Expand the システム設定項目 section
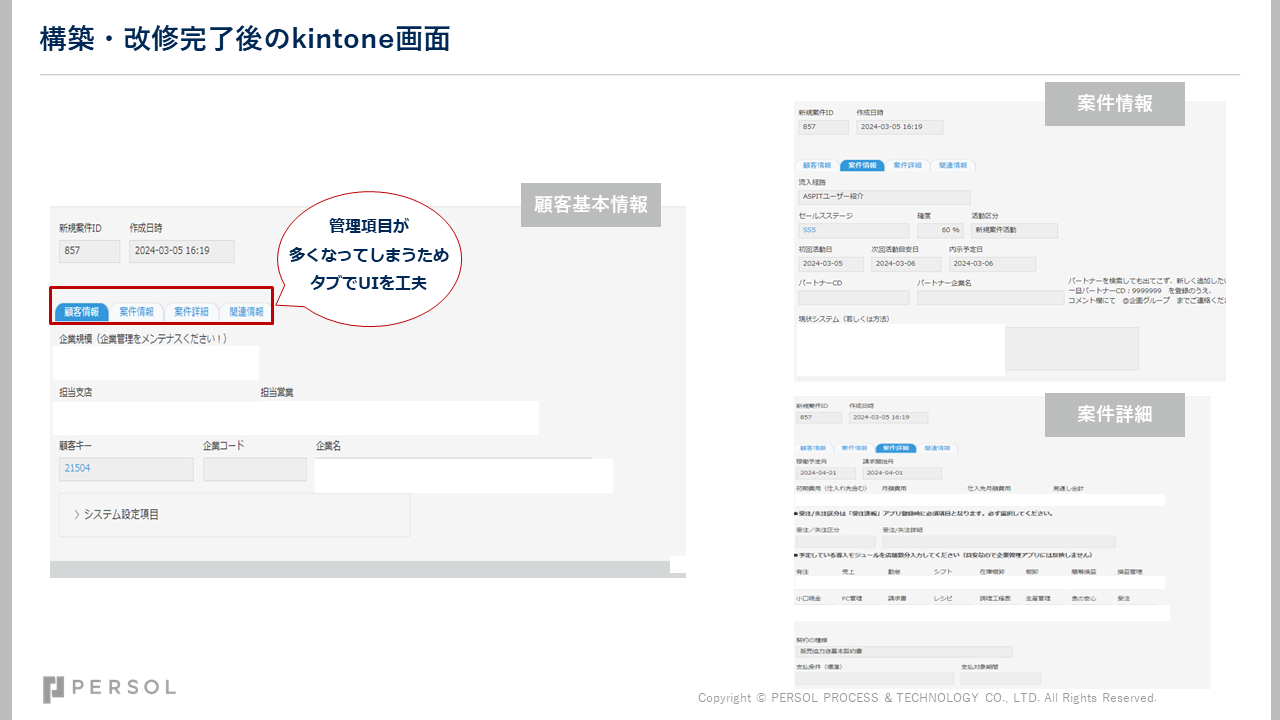 pyautogui.click(x=234, y=514)
